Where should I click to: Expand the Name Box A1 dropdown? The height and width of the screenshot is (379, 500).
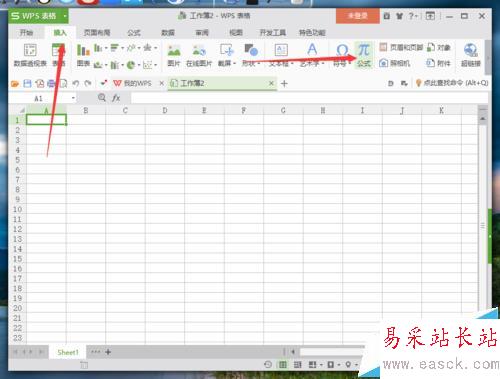pyautogui.click(x=73, y=98)
